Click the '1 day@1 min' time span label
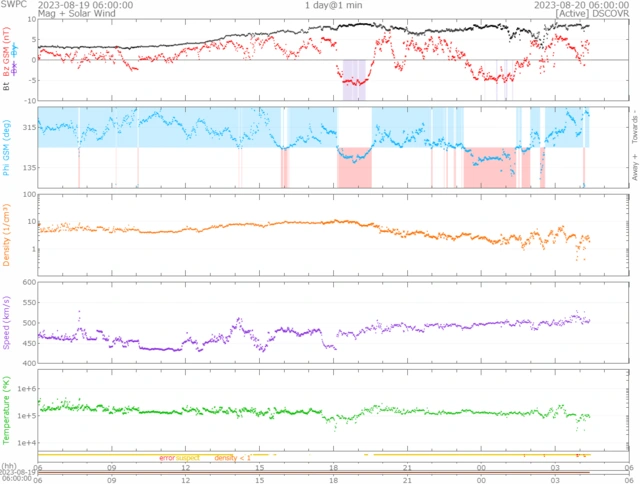This screenshot has width=640, height=484. tap(333, 5)
